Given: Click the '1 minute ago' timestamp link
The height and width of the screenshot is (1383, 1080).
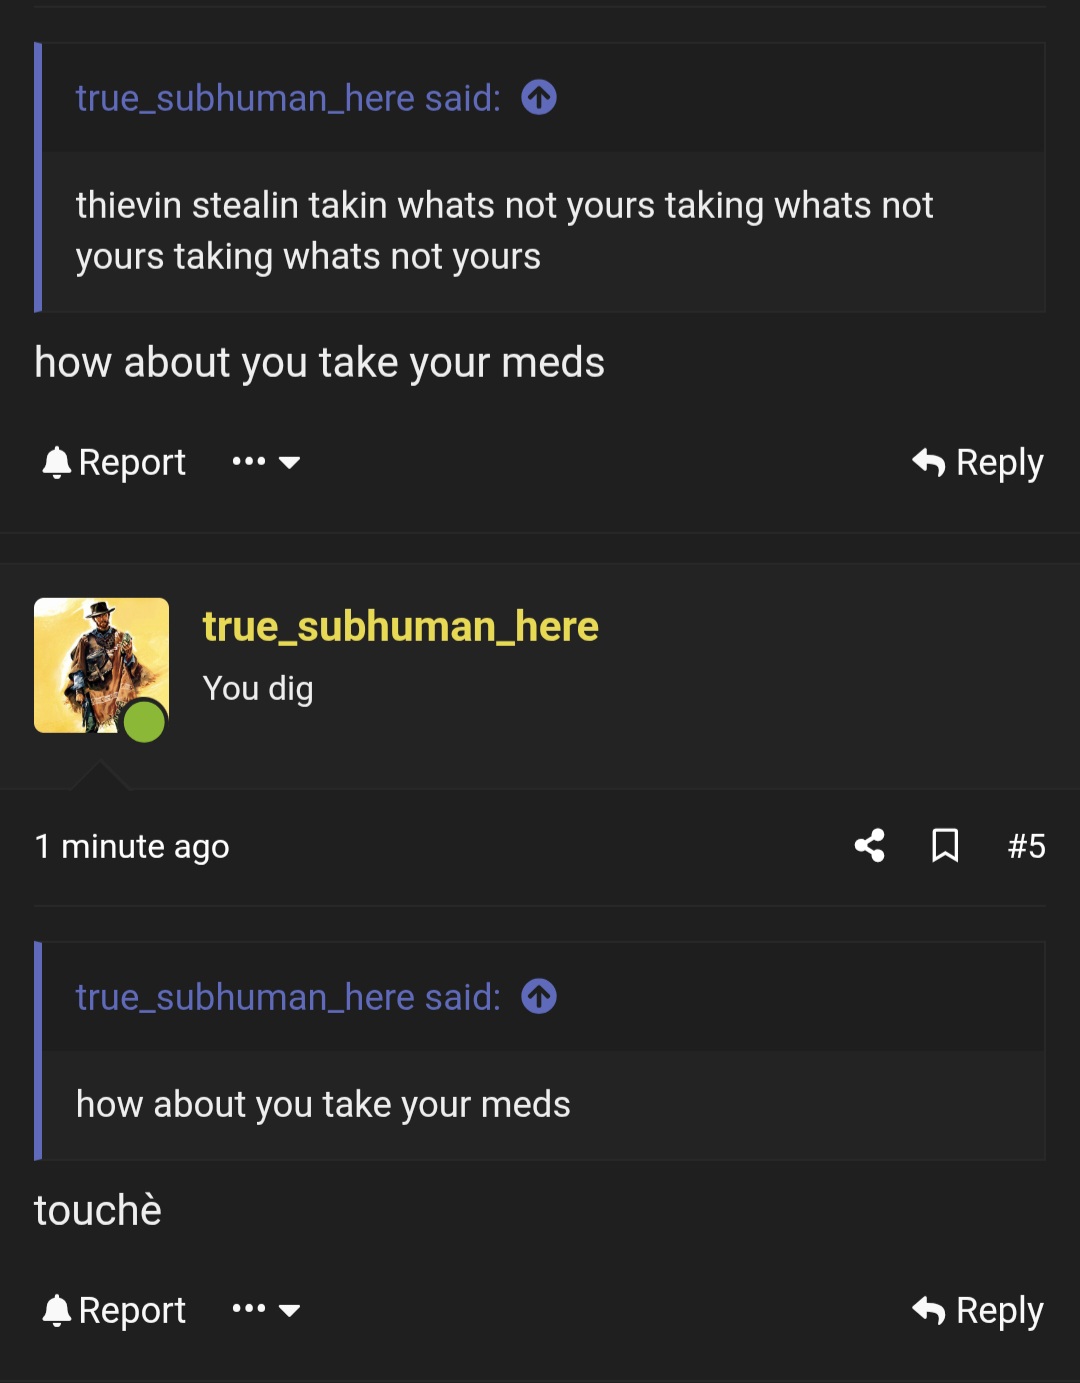Looking at the screenshot, I should tap(132, 846).
